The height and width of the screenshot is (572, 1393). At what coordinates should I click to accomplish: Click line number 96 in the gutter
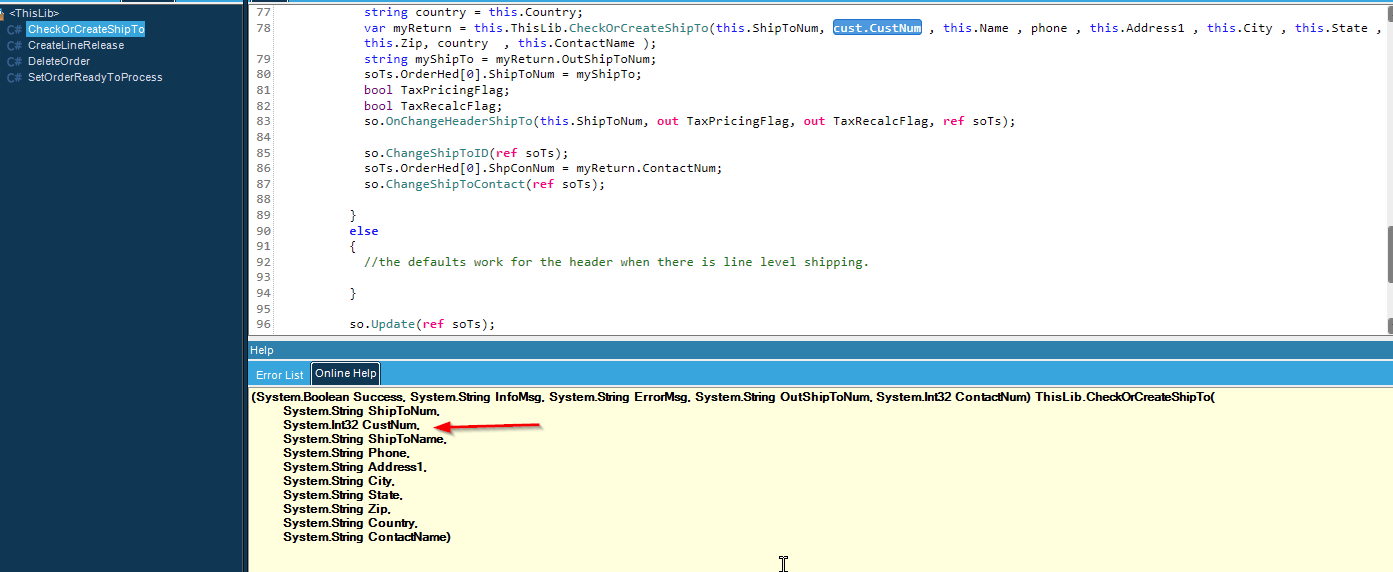tap(263, 324)
